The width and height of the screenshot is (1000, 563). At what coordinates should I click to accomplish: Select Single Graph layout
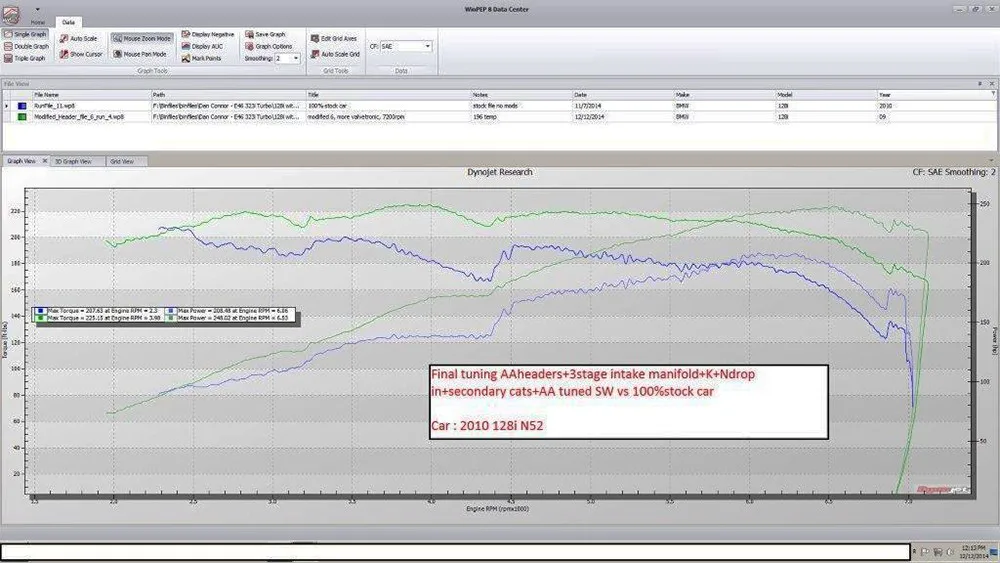[26, 34]
